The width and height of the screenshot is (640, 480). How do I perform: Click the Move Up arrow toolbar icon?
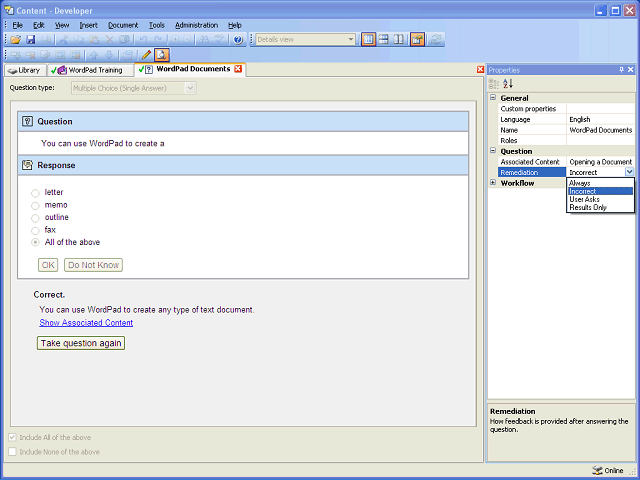pyautogui.click(x=94, y=55)
